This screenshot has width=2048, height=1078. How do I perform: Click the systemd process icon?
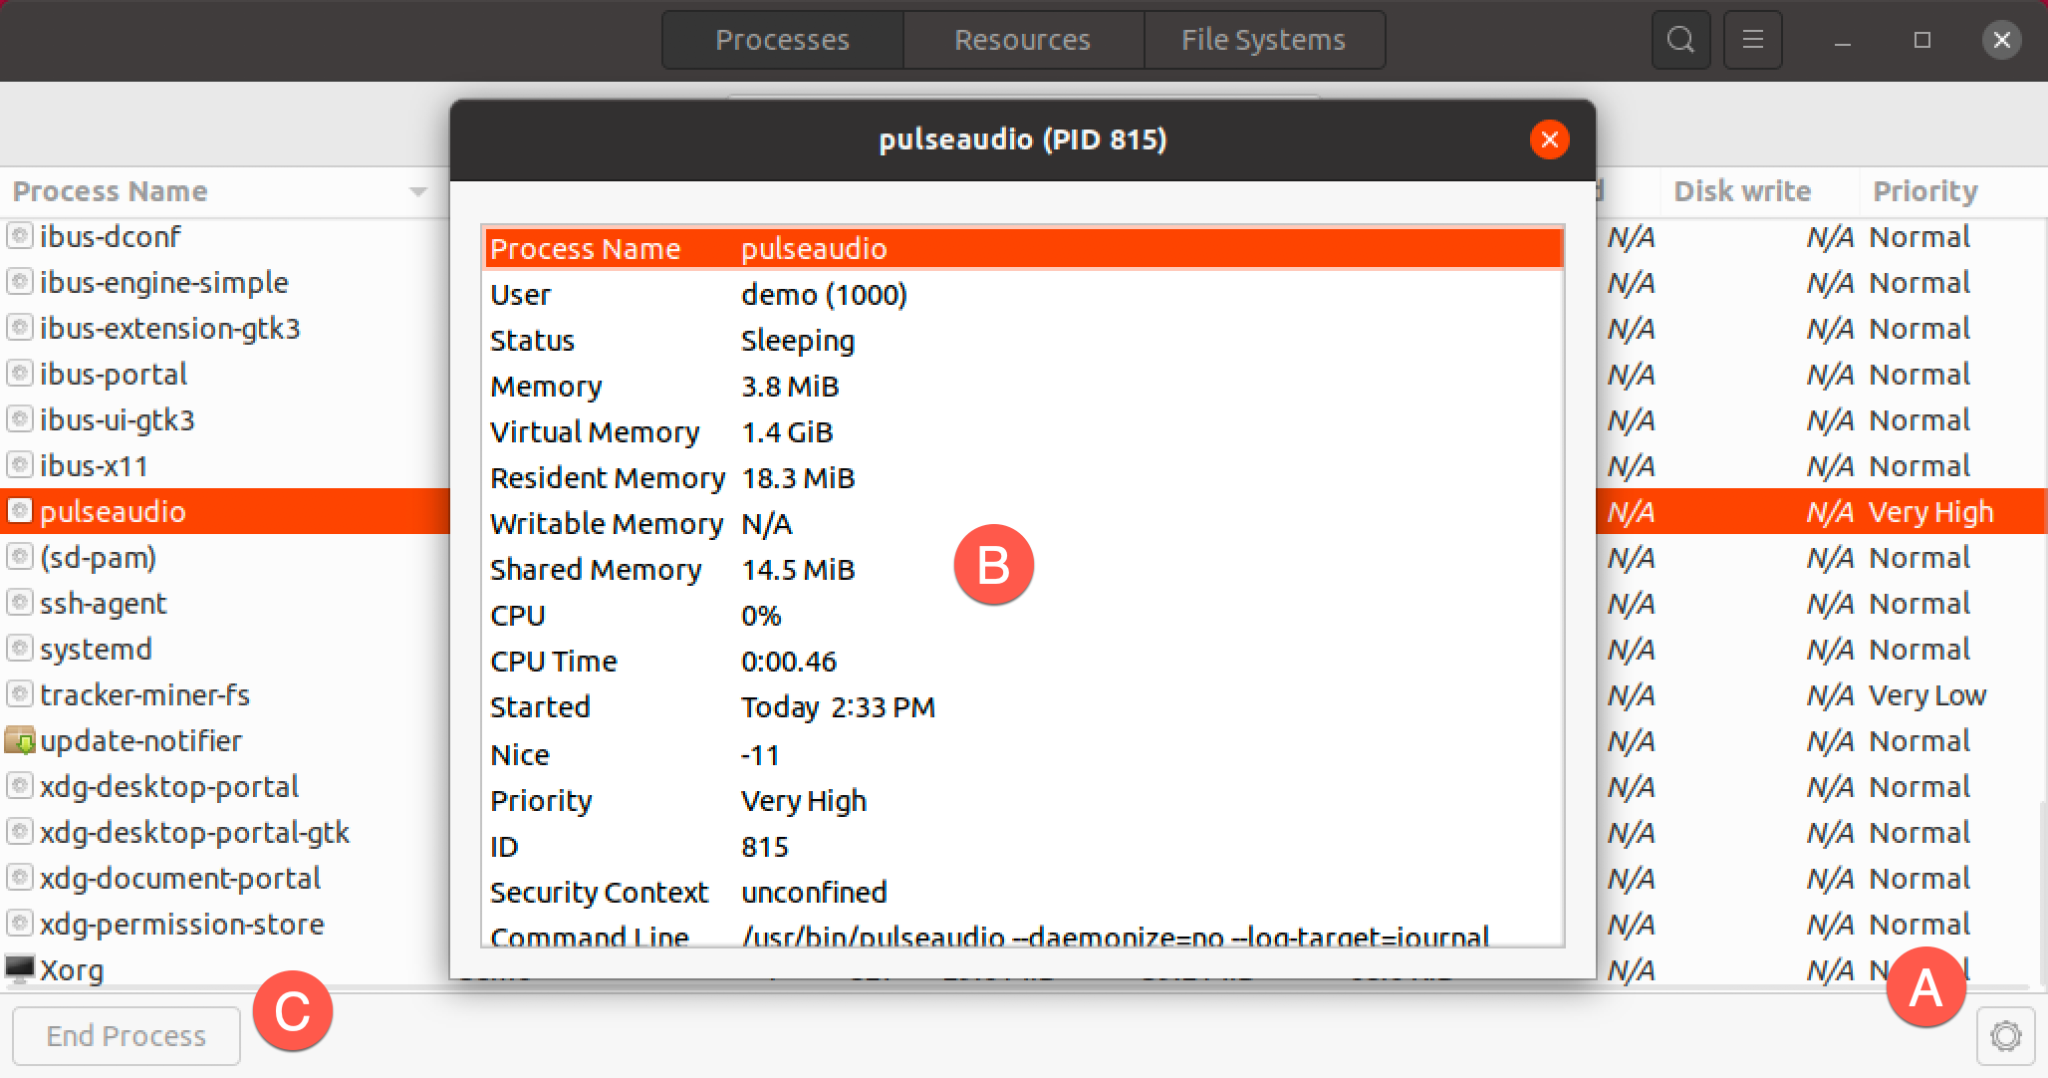(19, 649)
